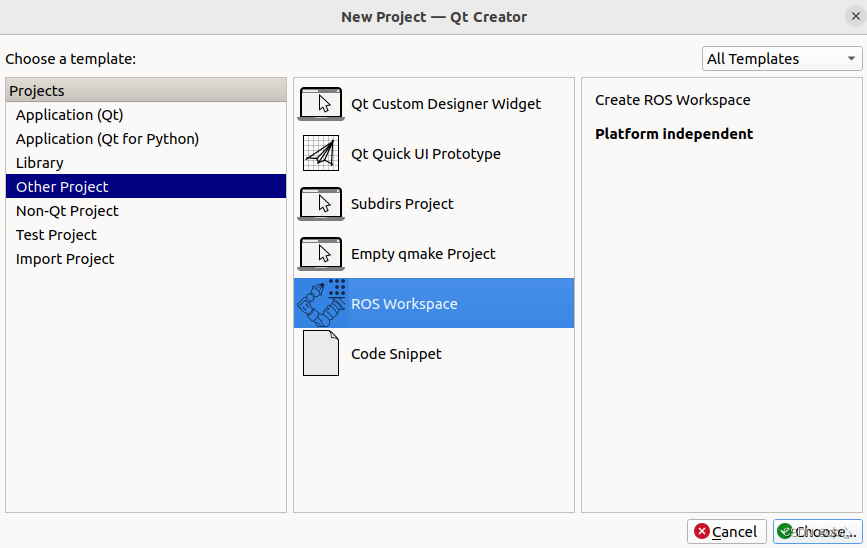Viewport: 867px width, 548px height.
Task: Choose the Import Project category
Action: click(x=146, y=259)
